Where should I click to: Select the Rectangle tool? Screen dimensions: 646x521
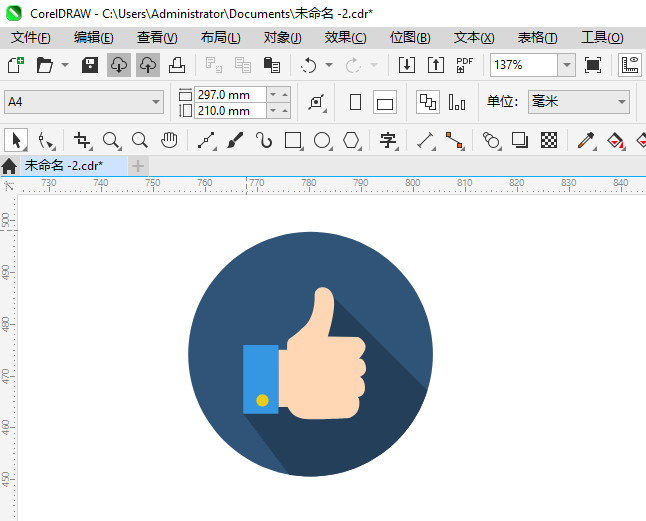point(294,140)
